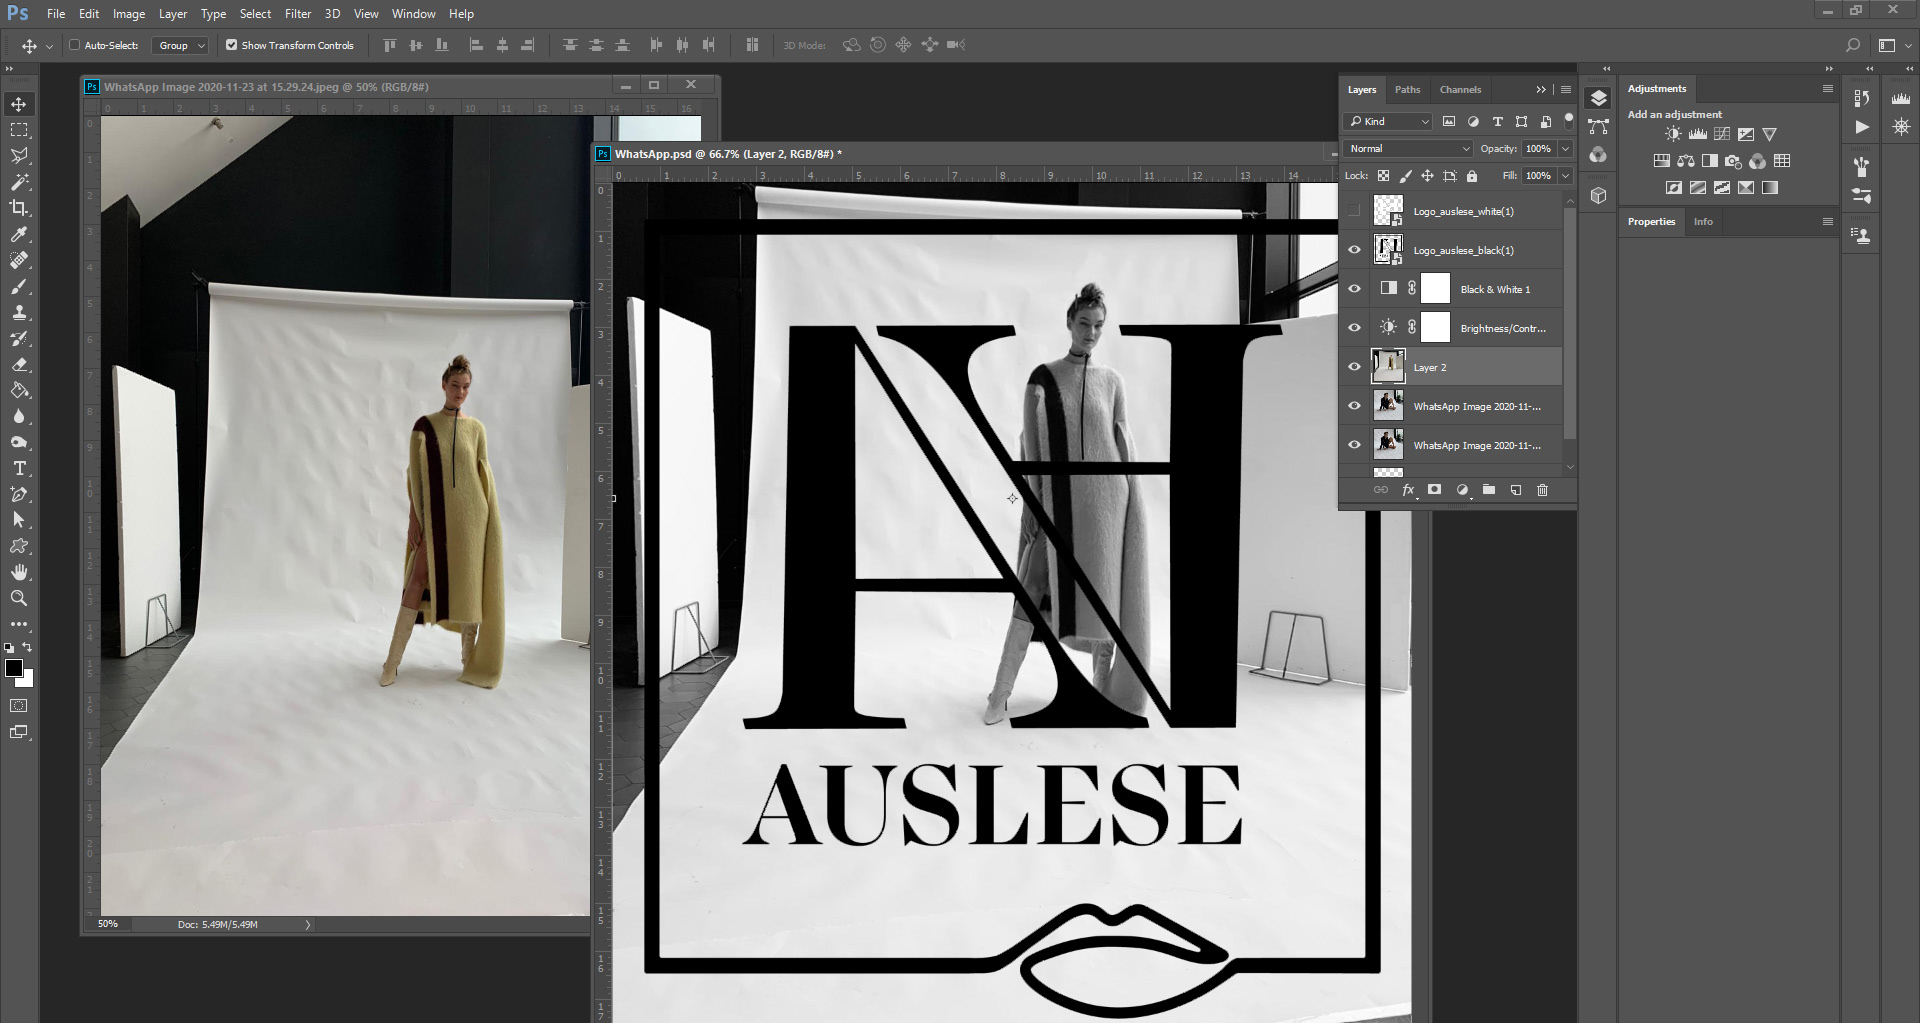Show the Logo_auslese_white(1) layer
This screenshot has width=1920, height=1023.
(1355, 211)
